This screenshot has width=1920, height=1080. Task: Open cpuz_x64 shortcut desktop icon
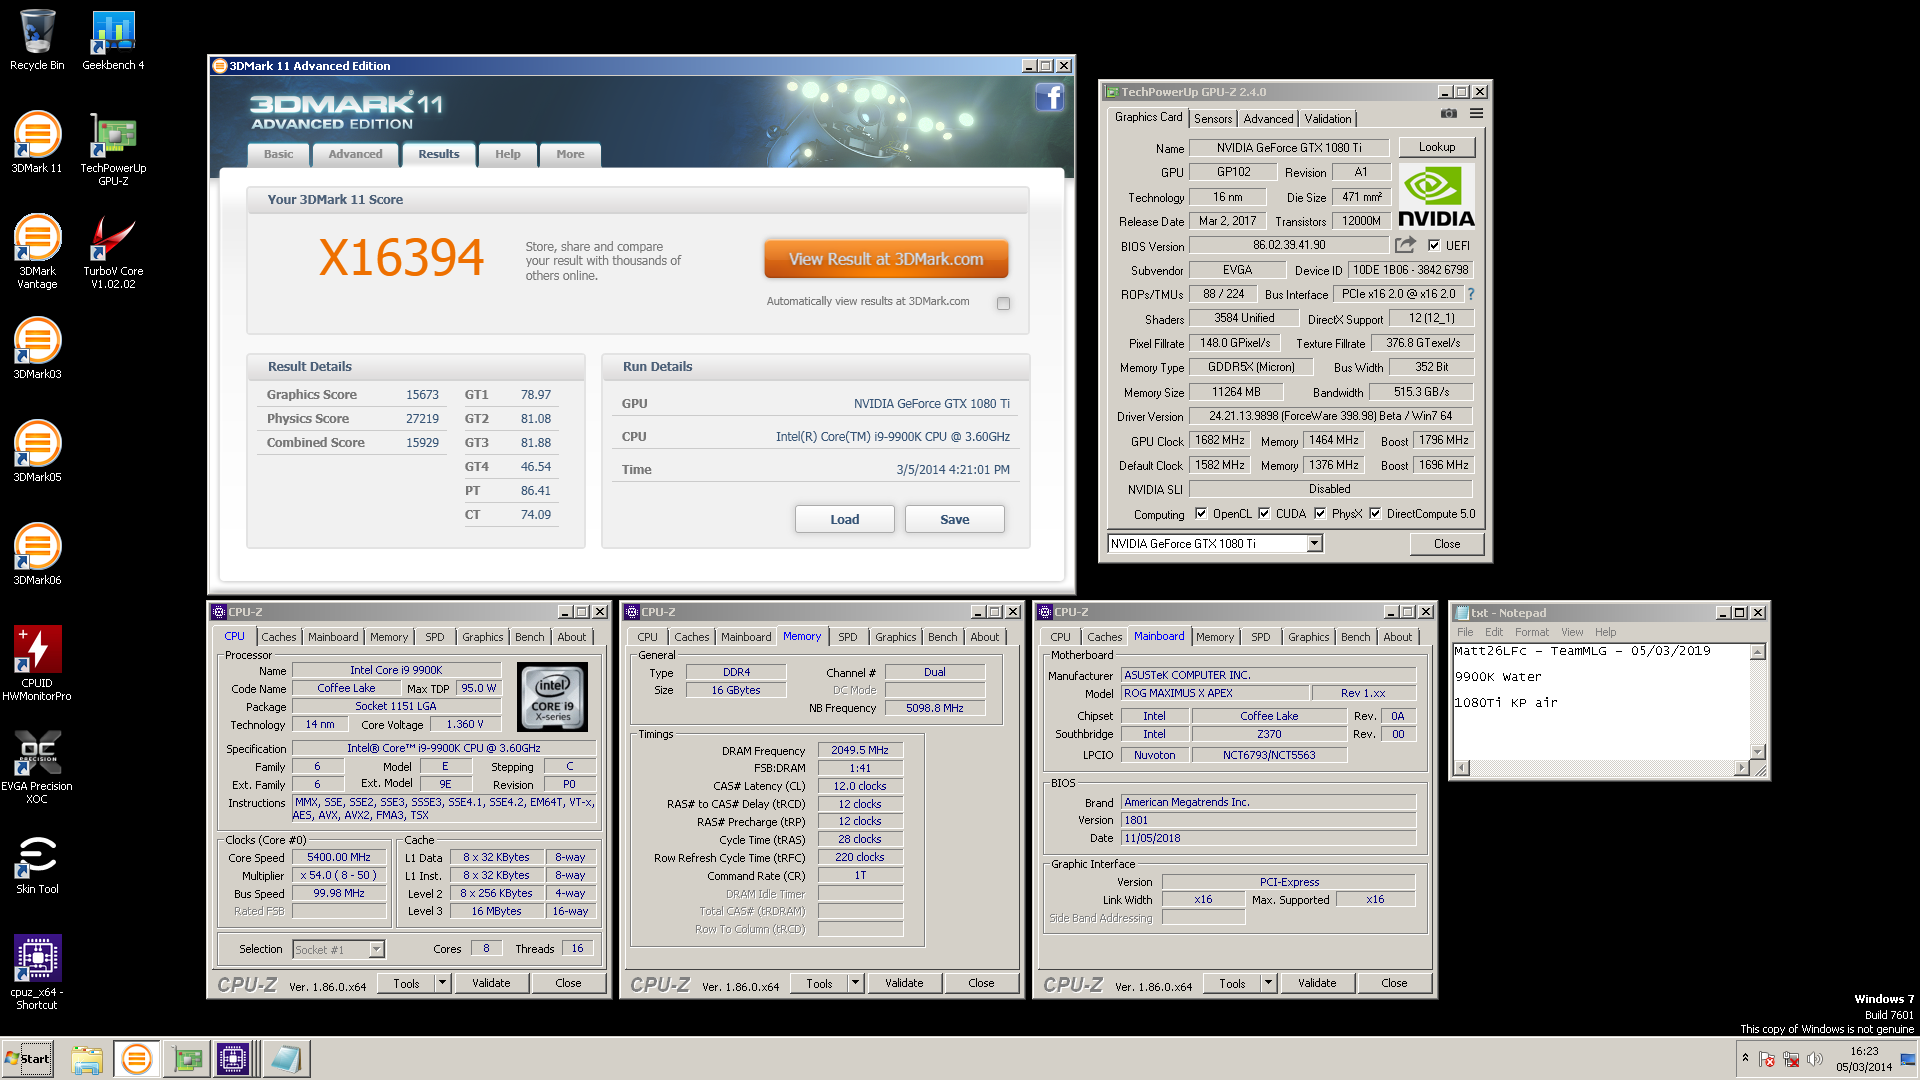click(x=37, y=972)
